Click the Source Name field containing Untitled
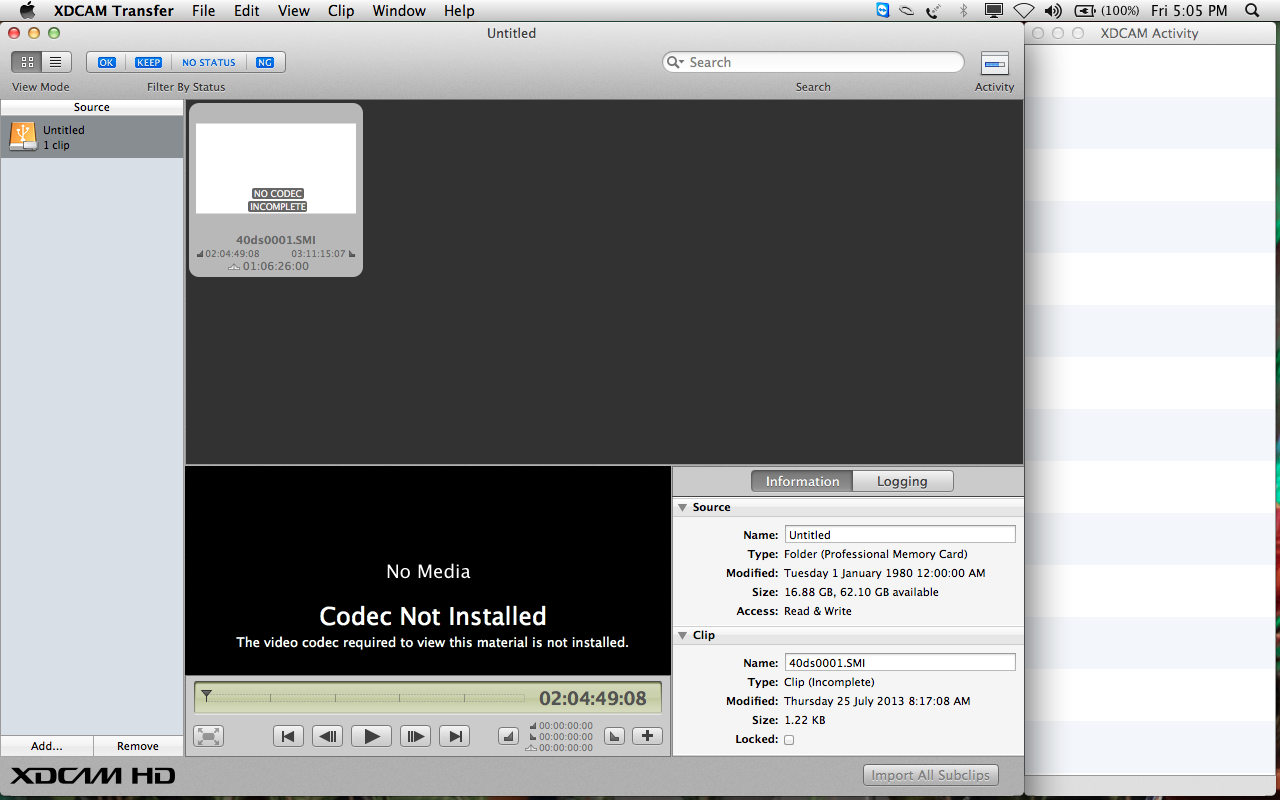 click(900, 535)
